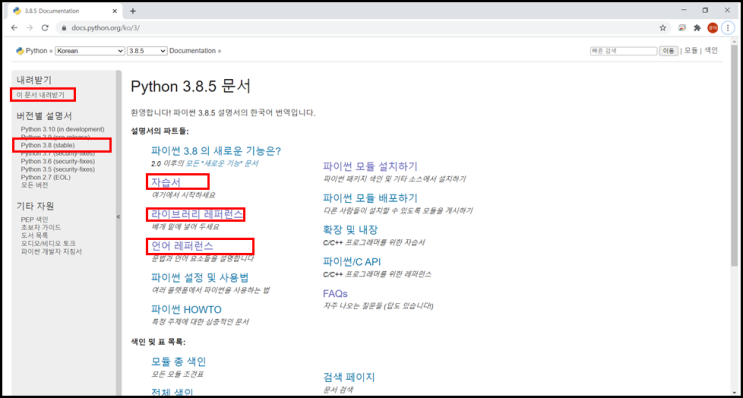The height and width of the screenshot is (398, 743).
Task: Open Python 3.10 (in development) docs
Action: (63, 129)
